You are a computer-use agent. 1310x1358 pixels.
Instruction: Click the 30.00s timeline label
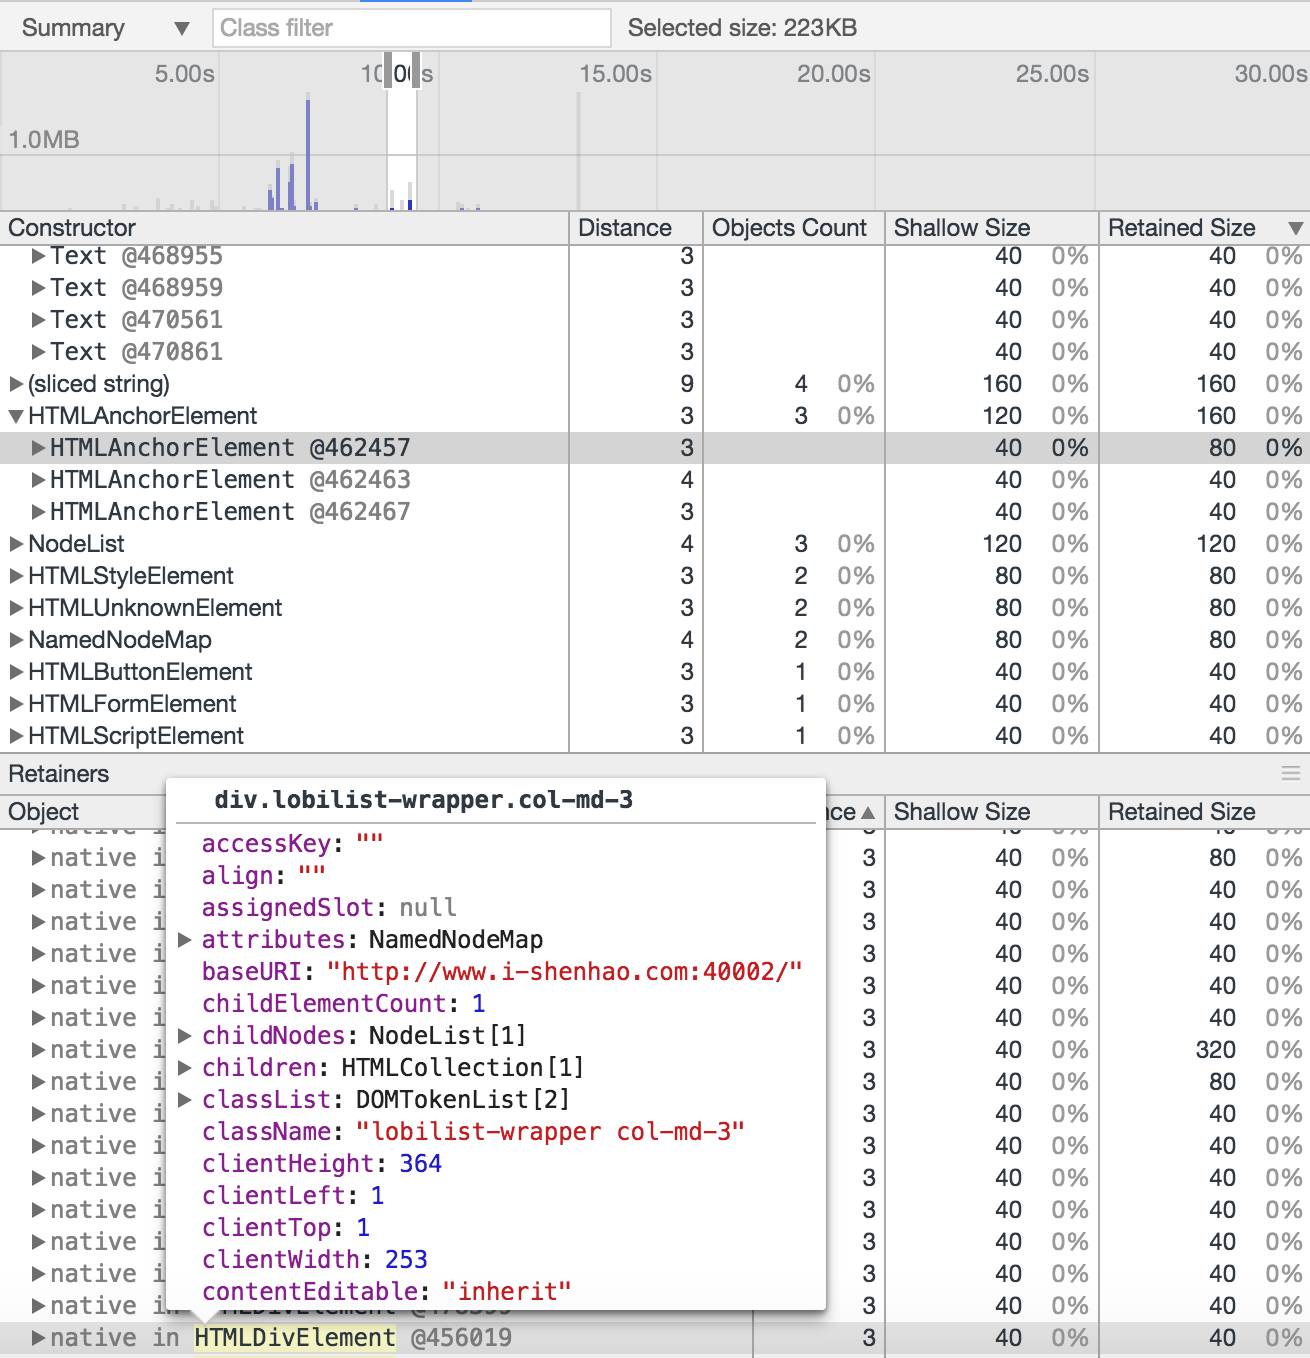pyautogui.click(x=1271, y=74)
